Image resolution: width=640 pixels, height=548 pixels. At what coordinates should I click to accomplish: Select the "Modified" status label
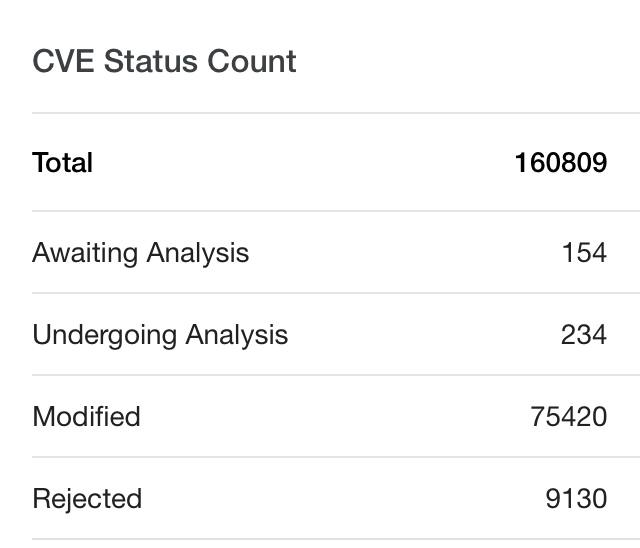point(86,417)
